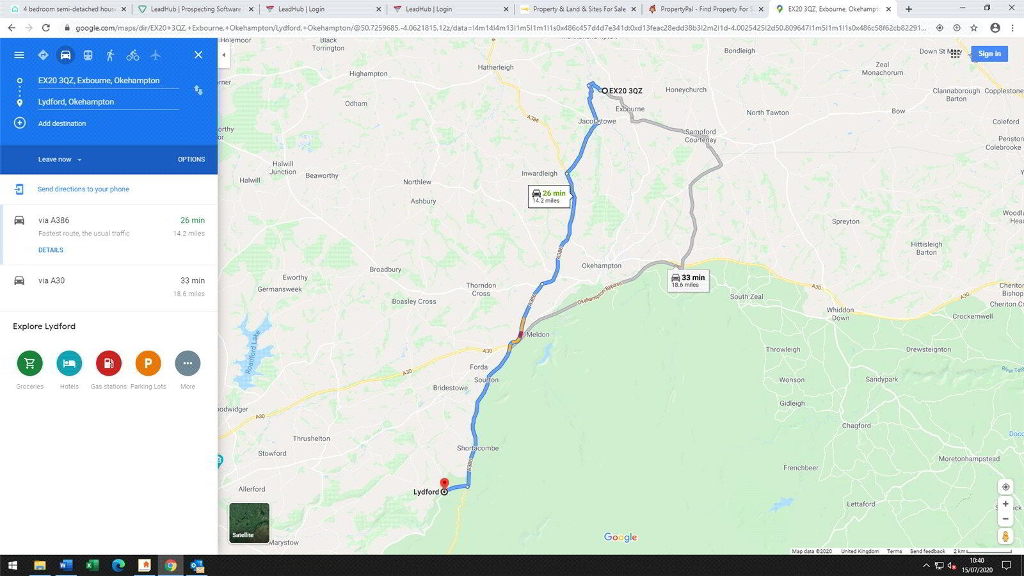Image resolution: width=1024 pixels, height=576 pixels.
Task: Open the Hotels icon under Explore Lydford
Action: tap(69, 363)
